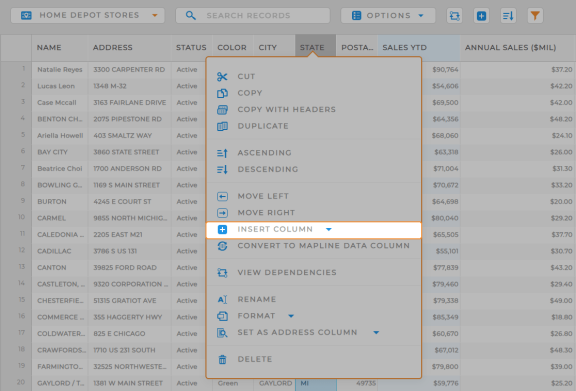Select Move Left menu entry
The height and width of the screenshot is (391, 576).
[263, 196]
